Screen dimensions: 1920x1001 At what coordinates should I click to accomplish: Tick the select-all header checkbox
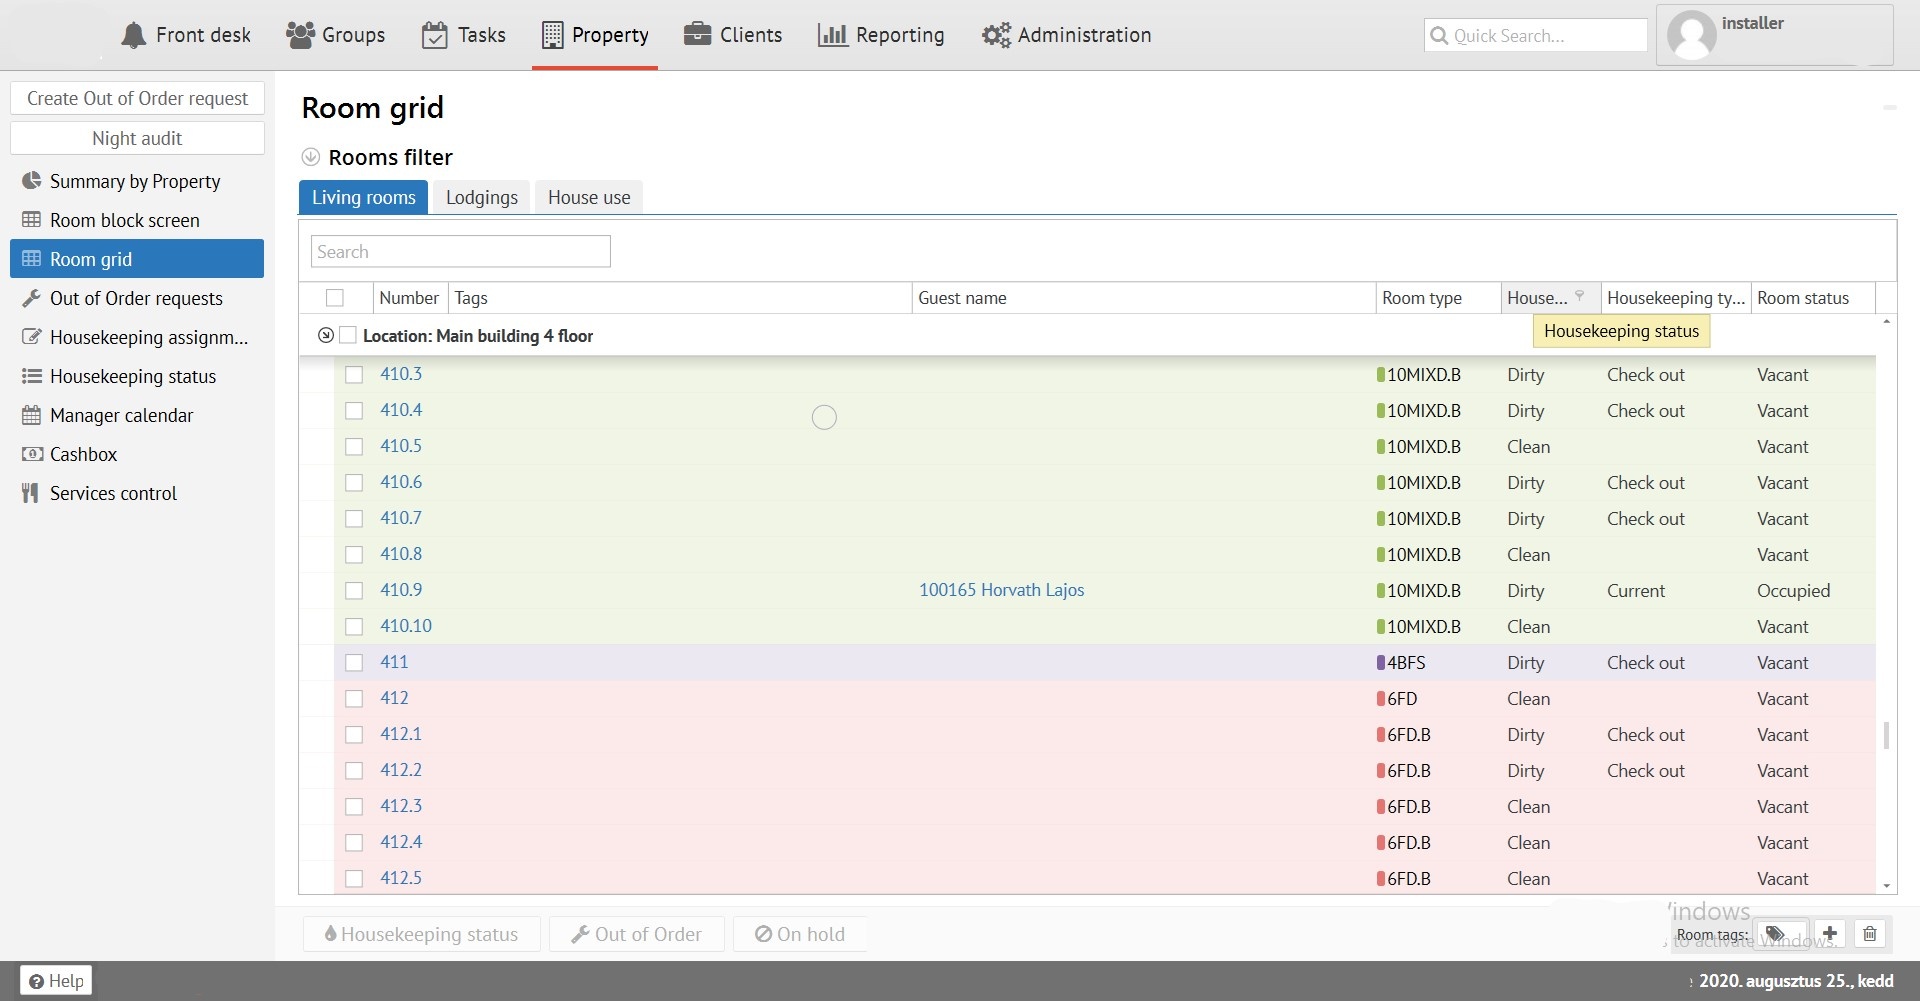(x=335, y=298)
